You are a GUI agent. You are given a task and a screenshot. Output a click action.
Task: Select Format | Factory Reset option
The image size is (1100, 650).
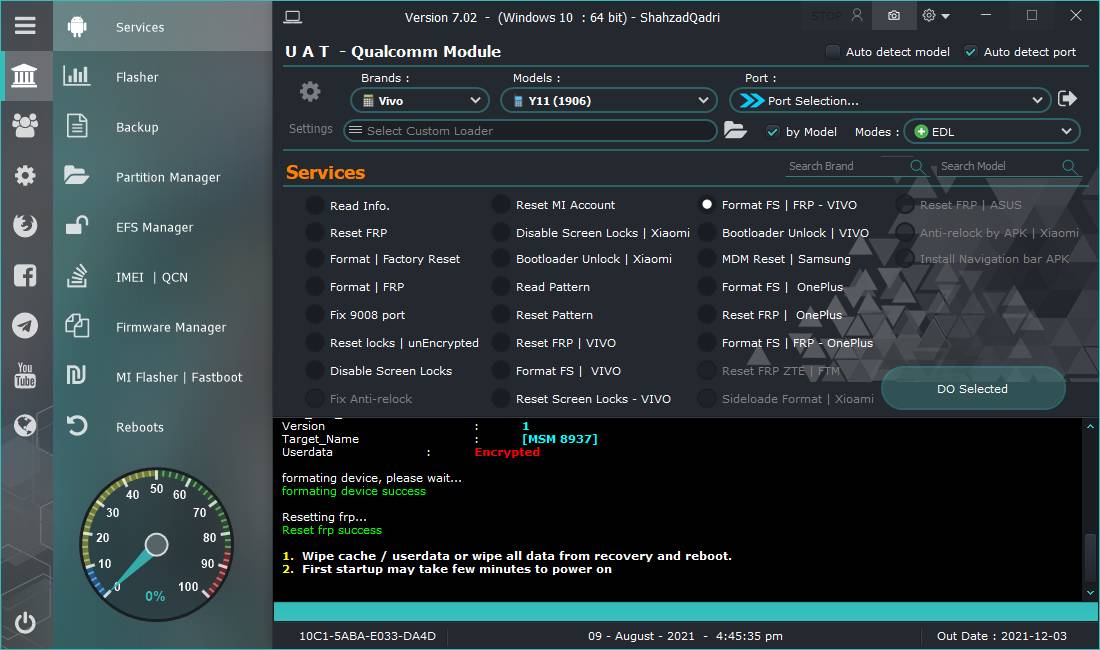pos(315,259)
